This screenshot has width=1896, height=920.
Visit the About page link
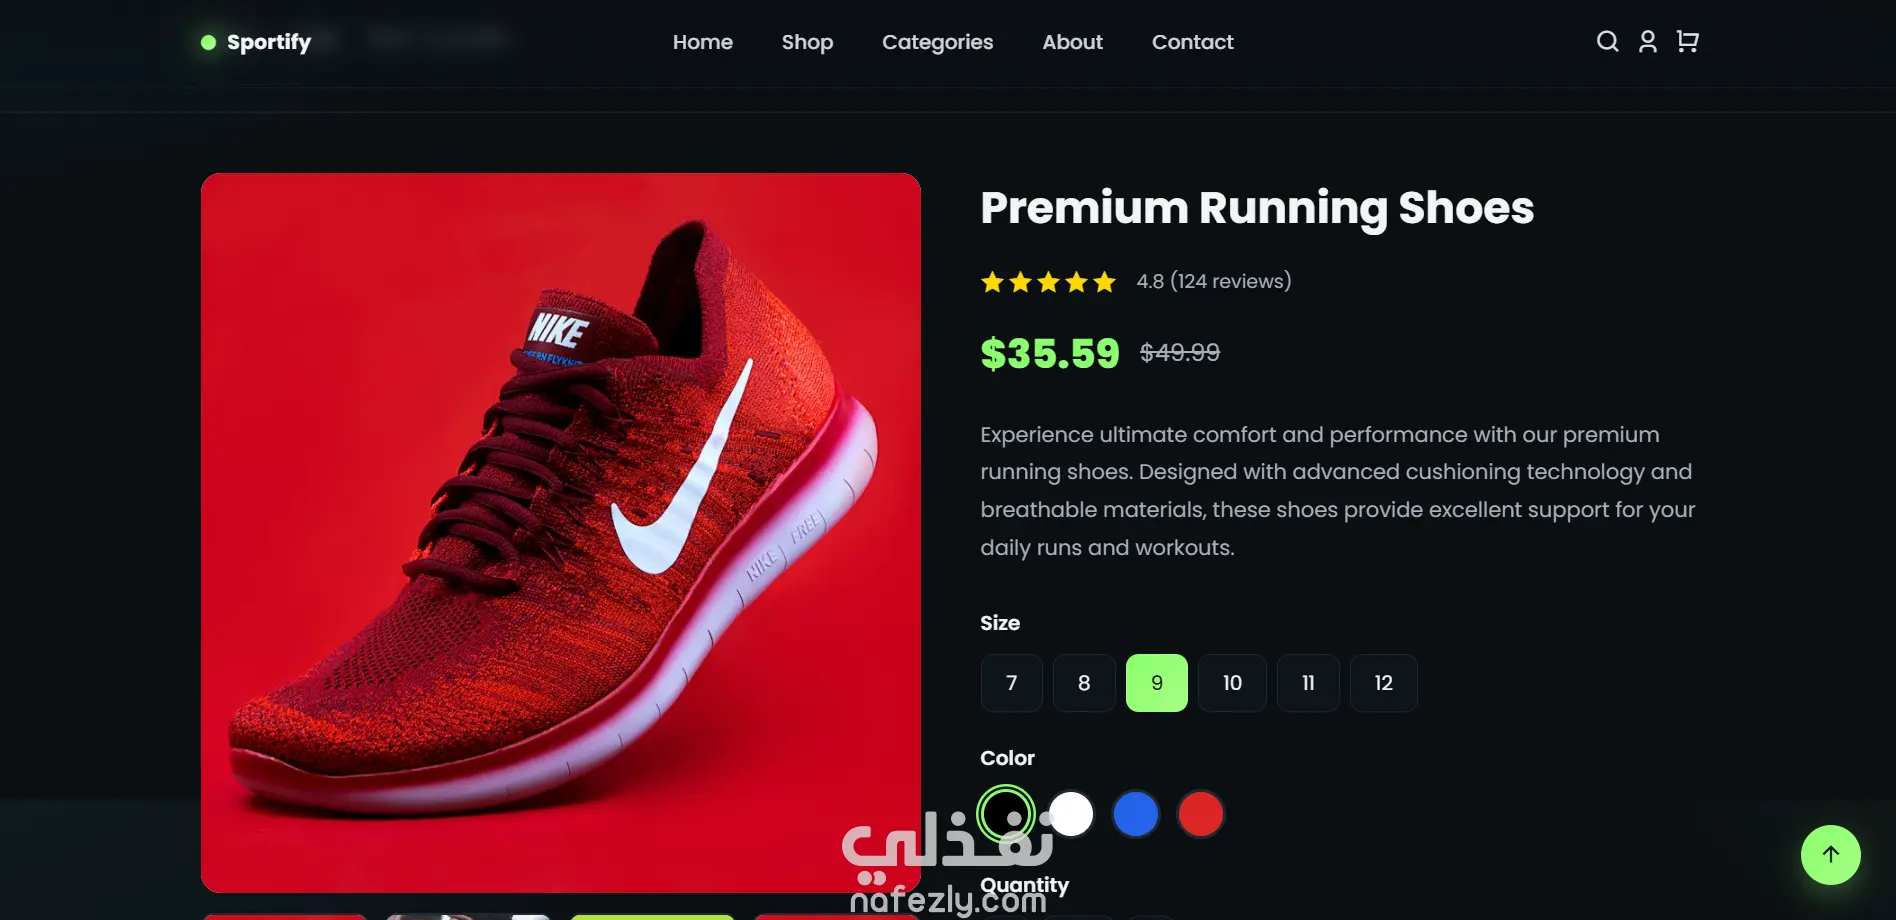[1072, 42]
